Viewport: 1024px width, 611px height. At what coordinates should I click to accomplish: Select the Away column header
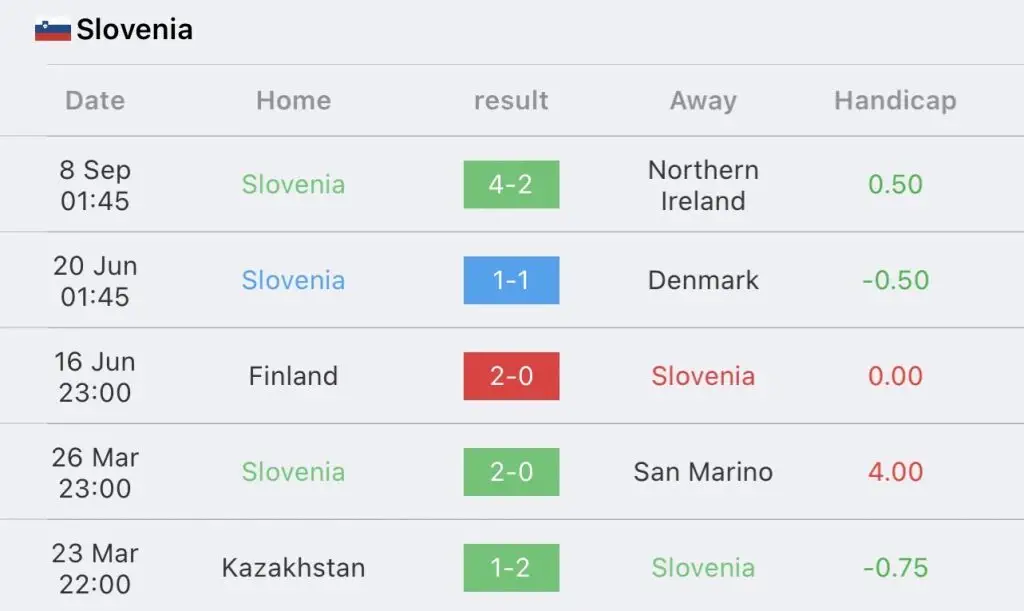(703, 101)
